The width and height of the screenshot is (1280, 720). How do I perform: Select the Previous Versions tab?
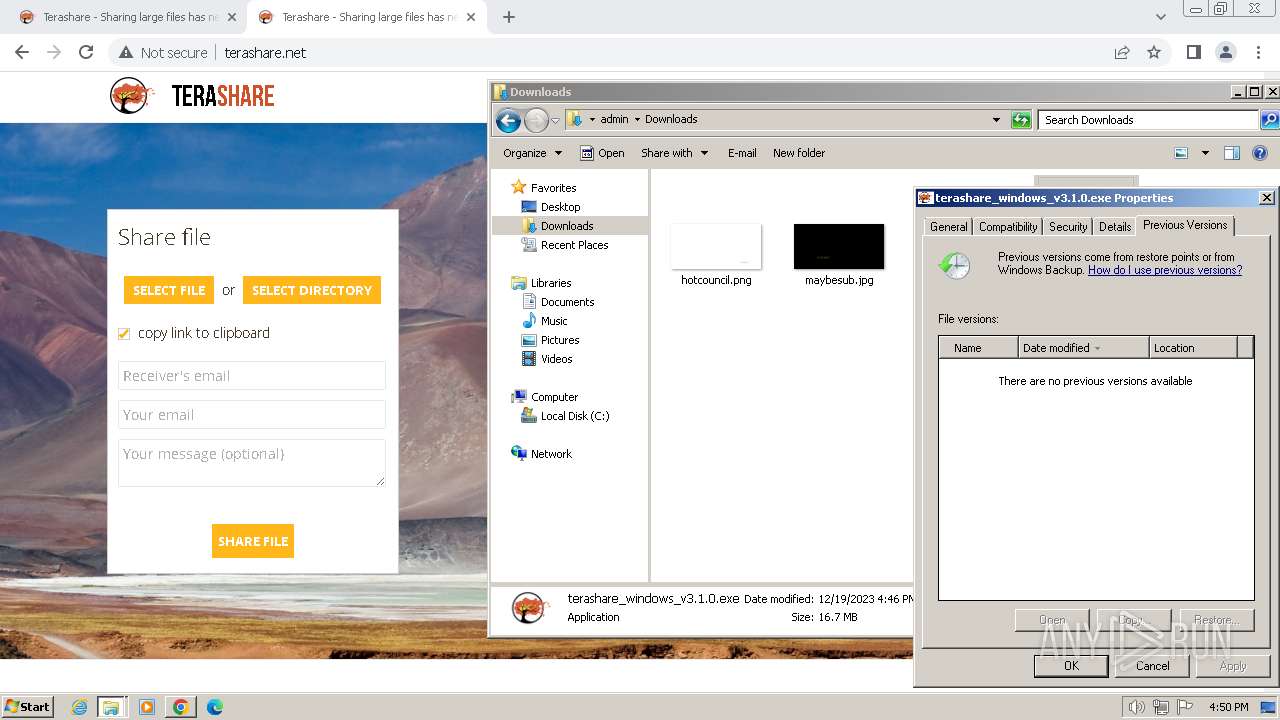pos(1185,225)
